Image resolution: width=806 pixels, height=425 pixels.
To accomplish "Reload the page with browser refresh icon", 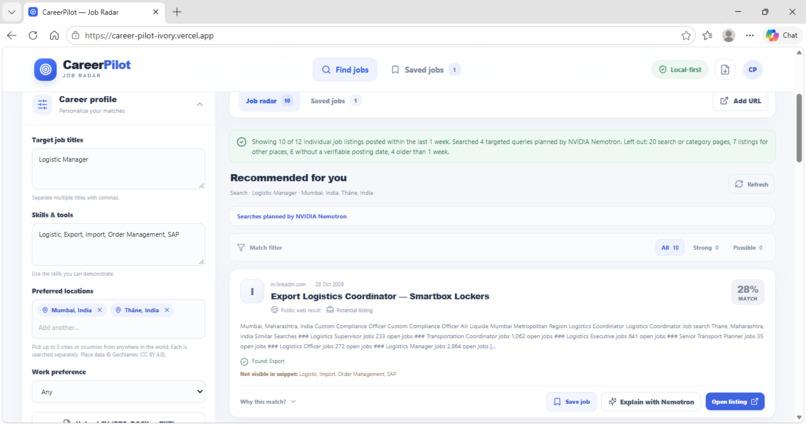I will tap(33, 35).
